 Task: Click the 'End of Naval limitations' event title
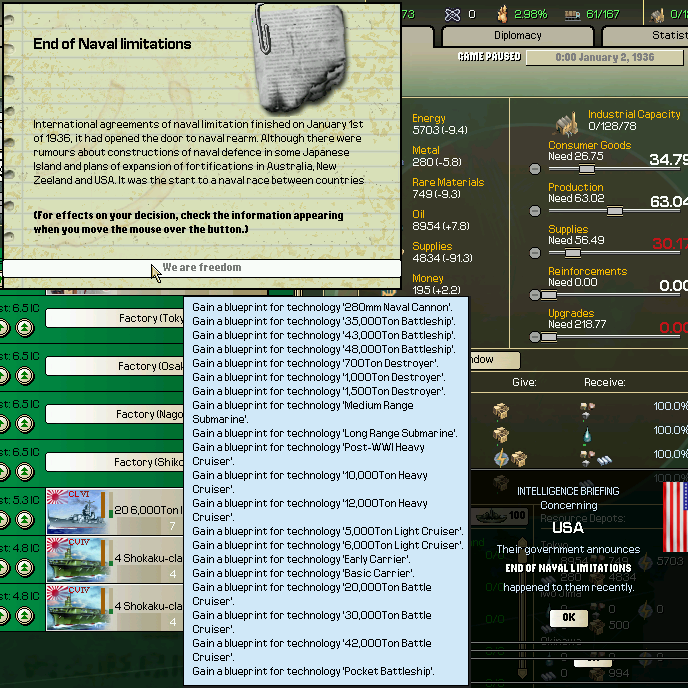(x=112, y=44)
